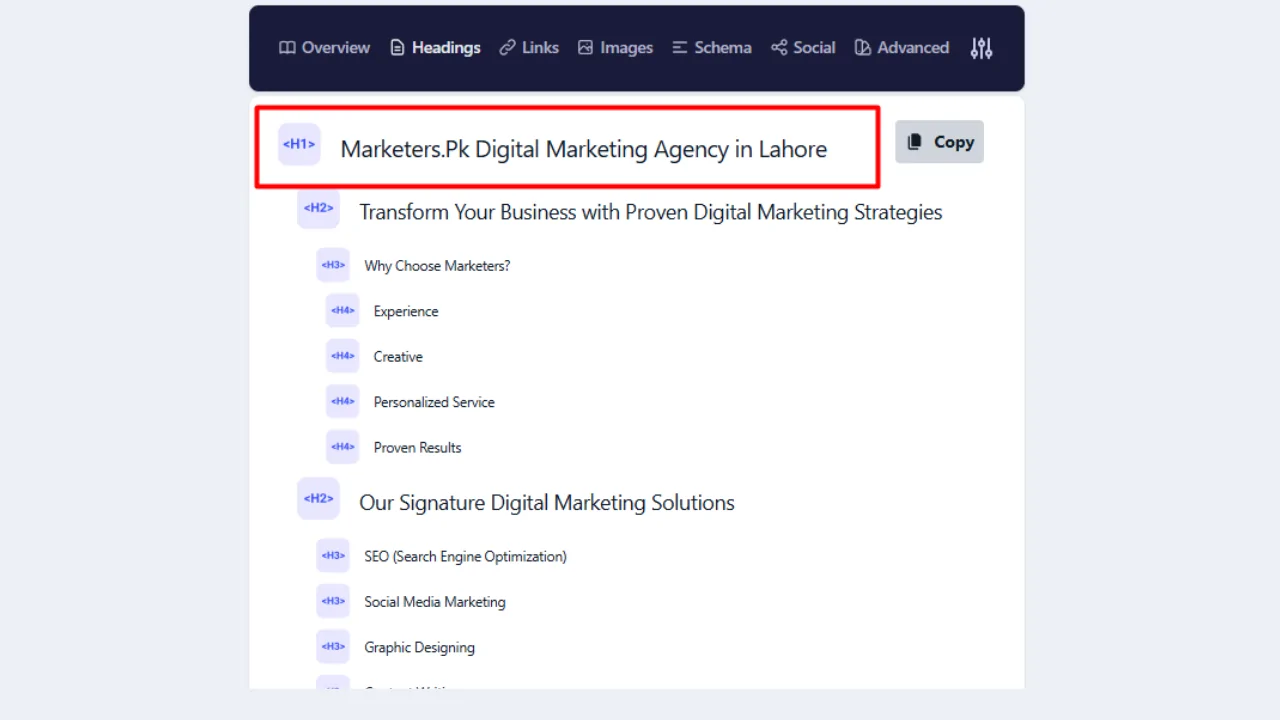
Task: Click the H4 badge beside Proven Results
Action: (343, 447)
